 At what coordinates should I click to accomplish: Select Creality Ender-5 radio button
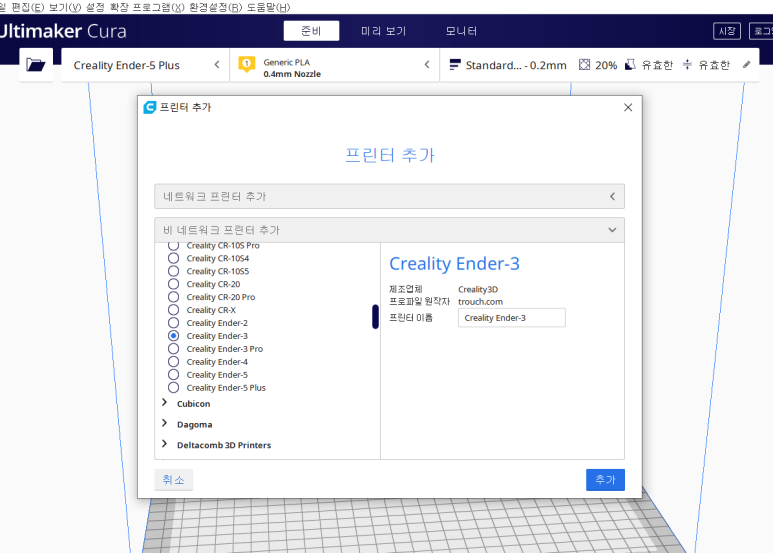pyautogui.click(x=174, y=375)
